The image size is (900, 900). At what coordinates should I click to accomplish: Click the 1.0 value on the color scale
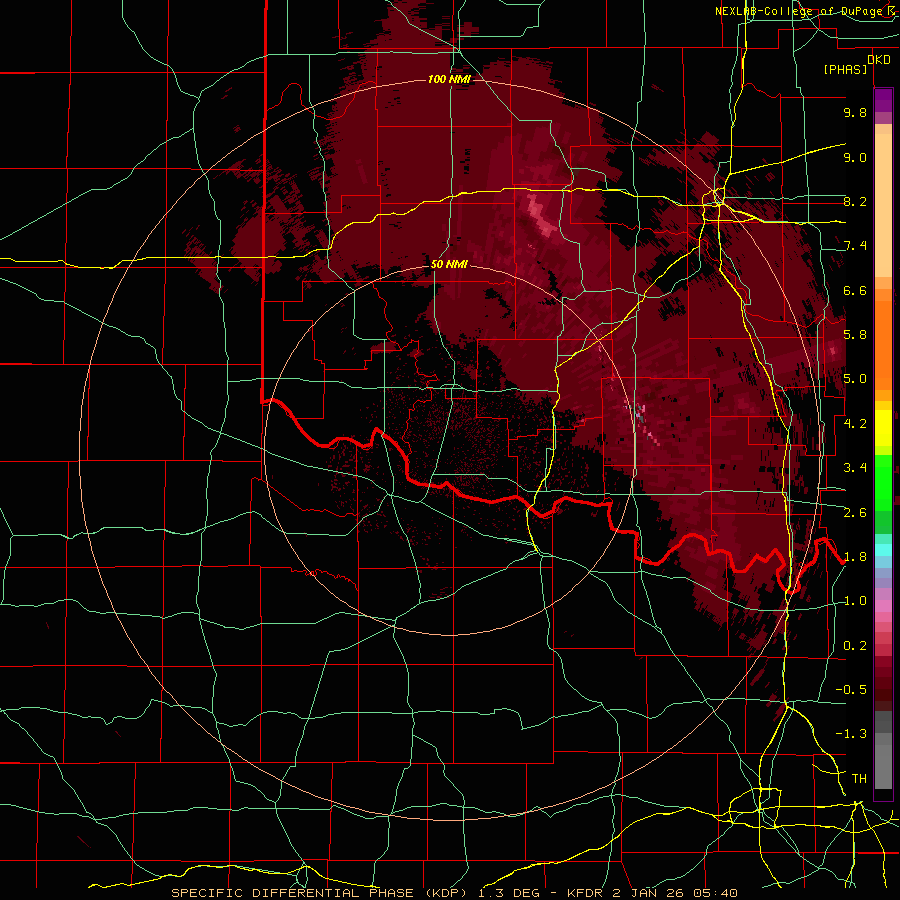coord(855,601)
